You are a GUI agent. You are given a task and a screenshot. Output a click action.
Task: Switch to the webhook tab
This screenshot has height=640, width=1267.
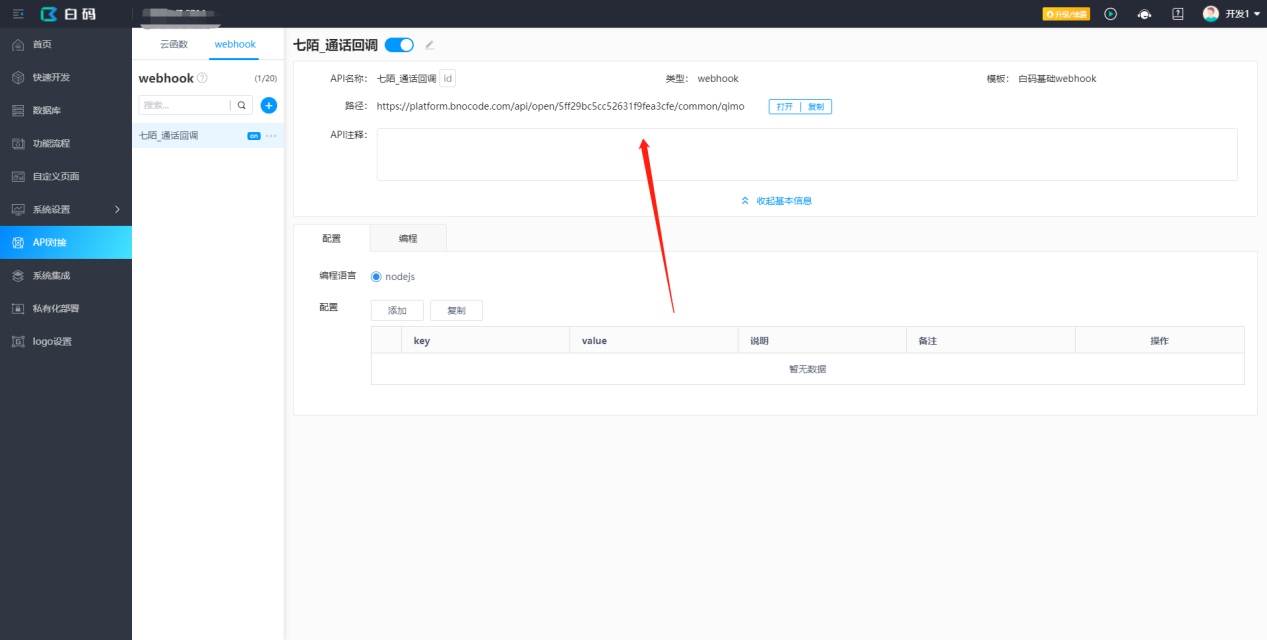(235, 45)
